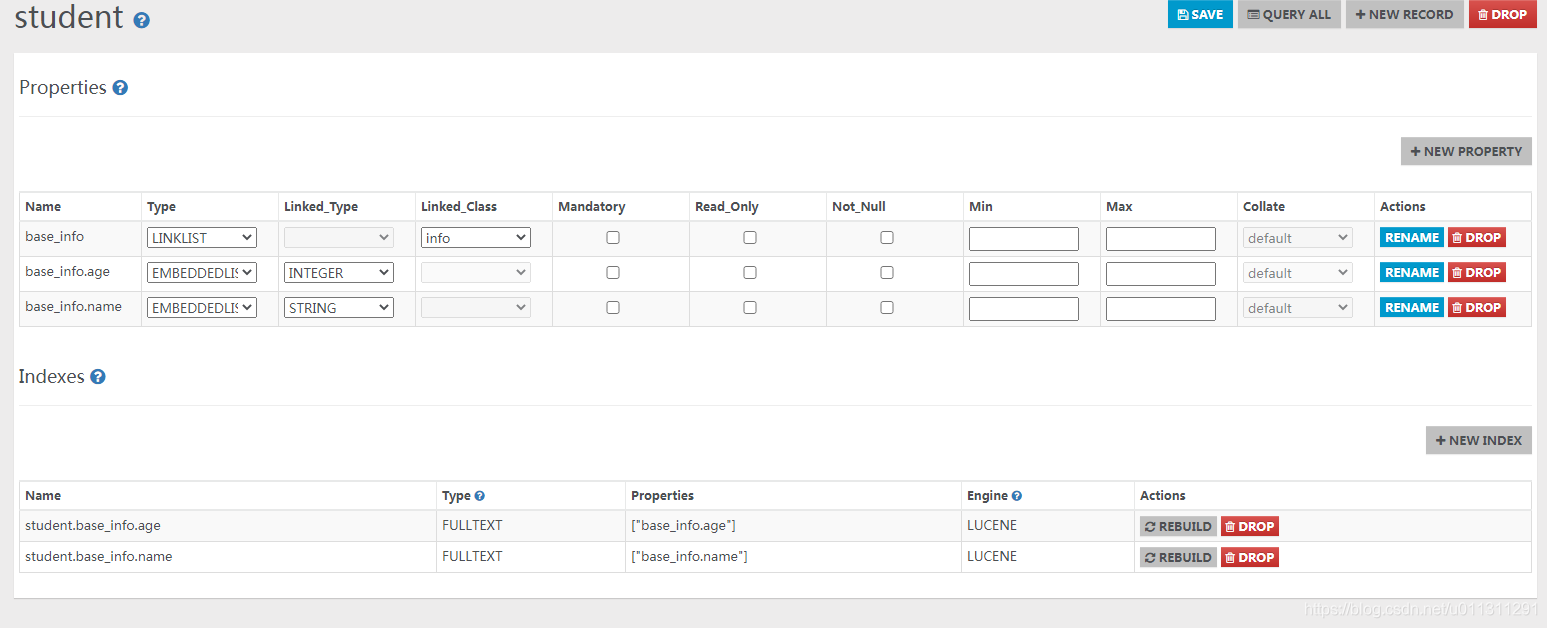1547x628 pixels.
Task: Drop the student class using top DROP button
Action: [1502, 14]
